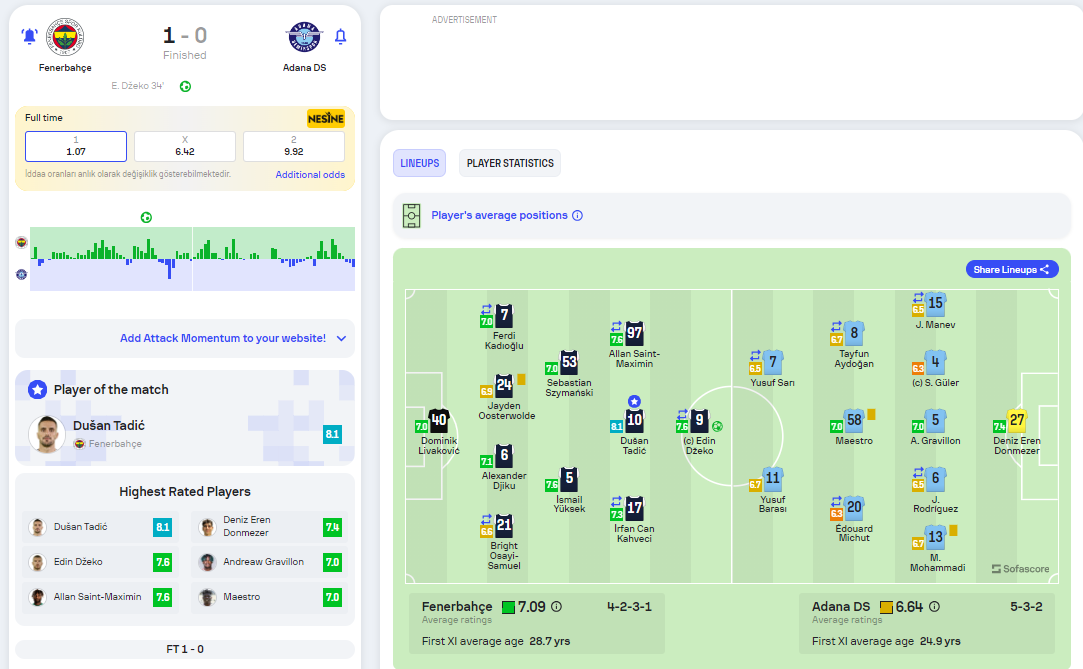This screenshot has width=1083, height=669.
Task: Select Sebastian Szymański jersey 53
Action: (569, 362)
